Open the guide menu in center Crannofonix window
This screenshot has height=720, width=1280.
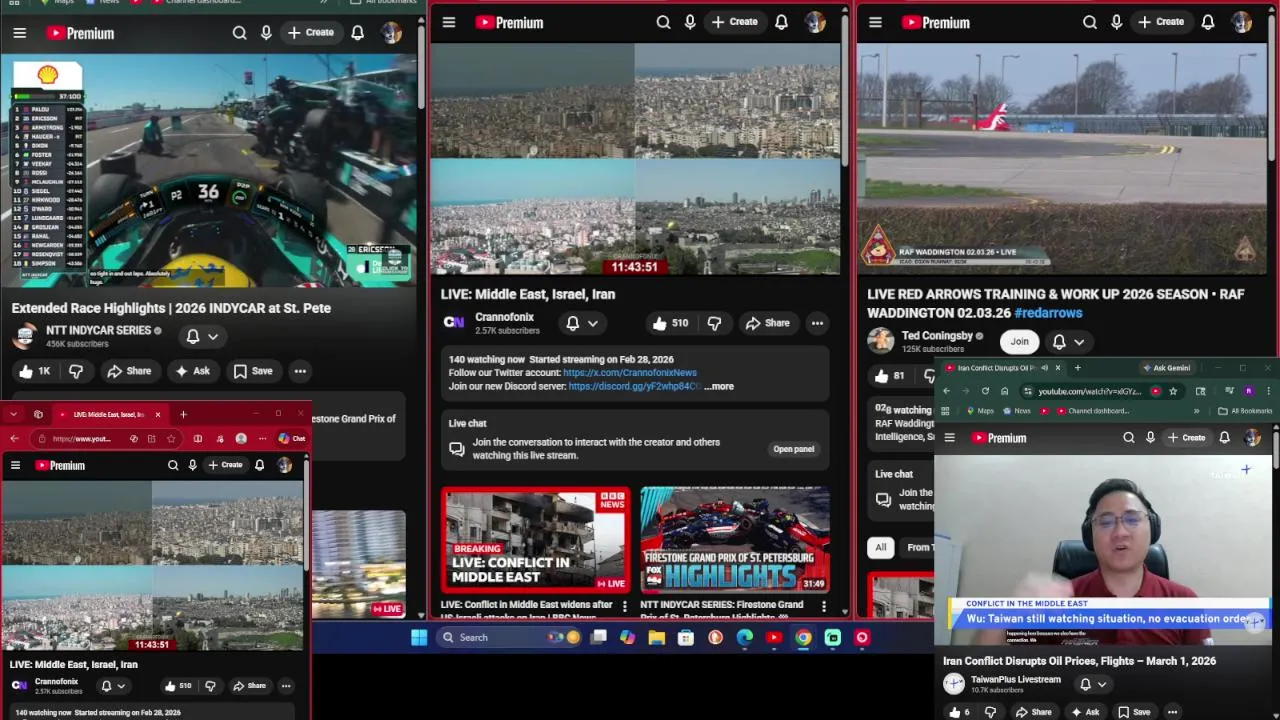click(x=449, y=22)
